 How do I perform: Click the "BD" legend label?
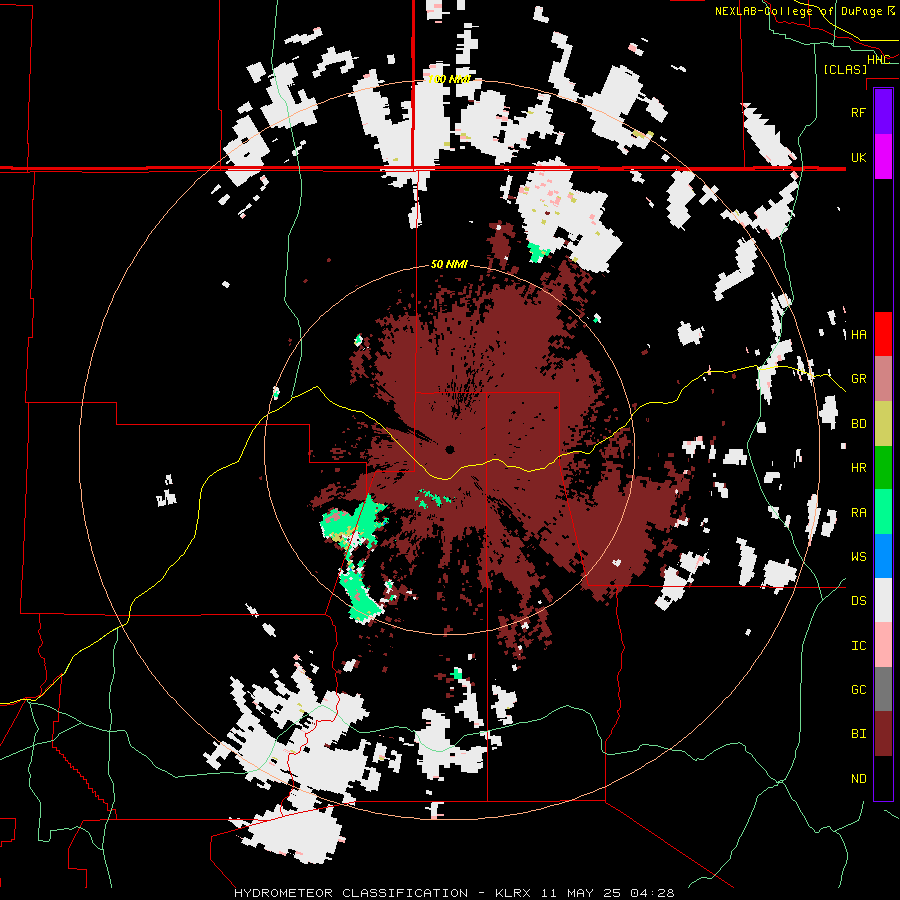pyautogui.click(x=858, y=424)
